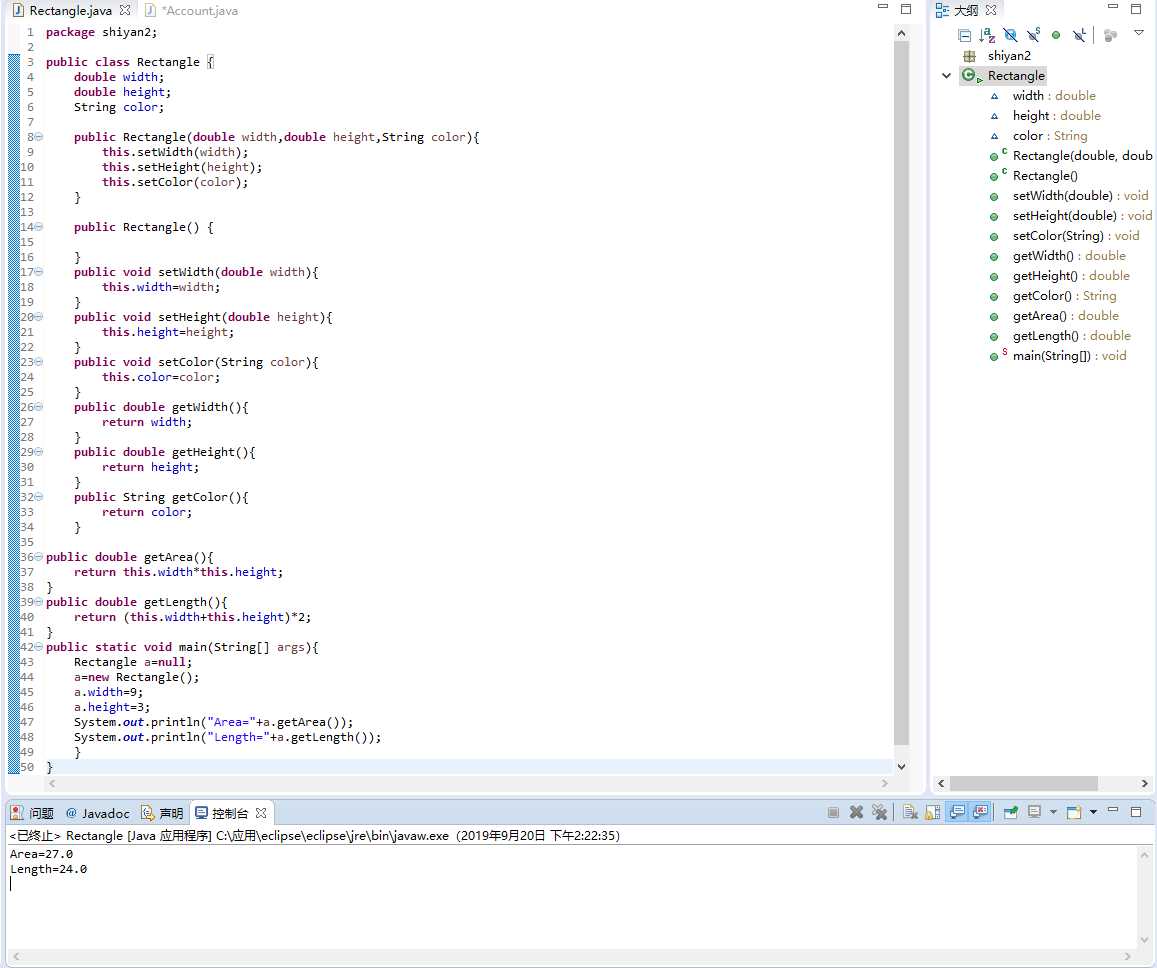
Task: Switch to the *Account.java editor tab
Action: coord(191,10)
